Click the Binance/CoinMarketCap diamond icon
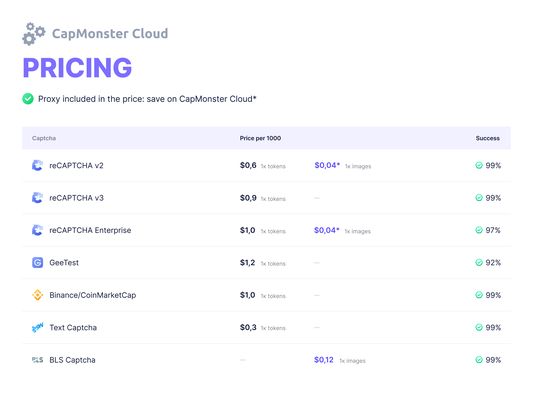Viewport: 533px width, 400px height. pos(37,295)
